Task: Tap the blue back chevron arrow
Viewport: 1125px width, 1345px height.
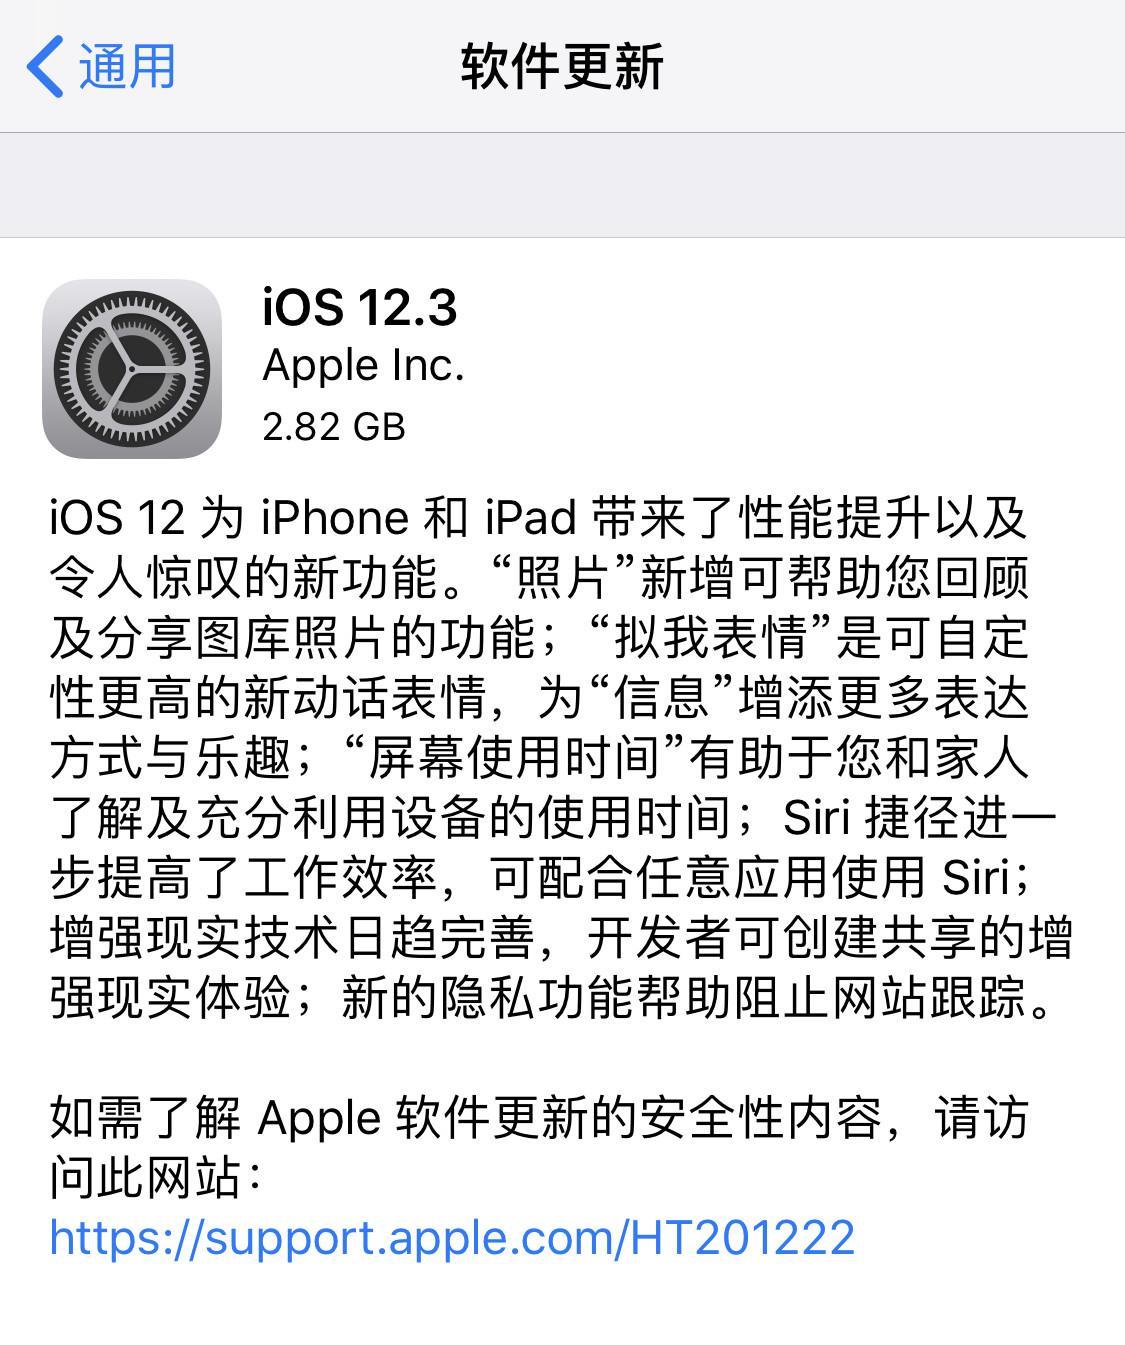Action: pyautogui.click(x=45, y=67)
